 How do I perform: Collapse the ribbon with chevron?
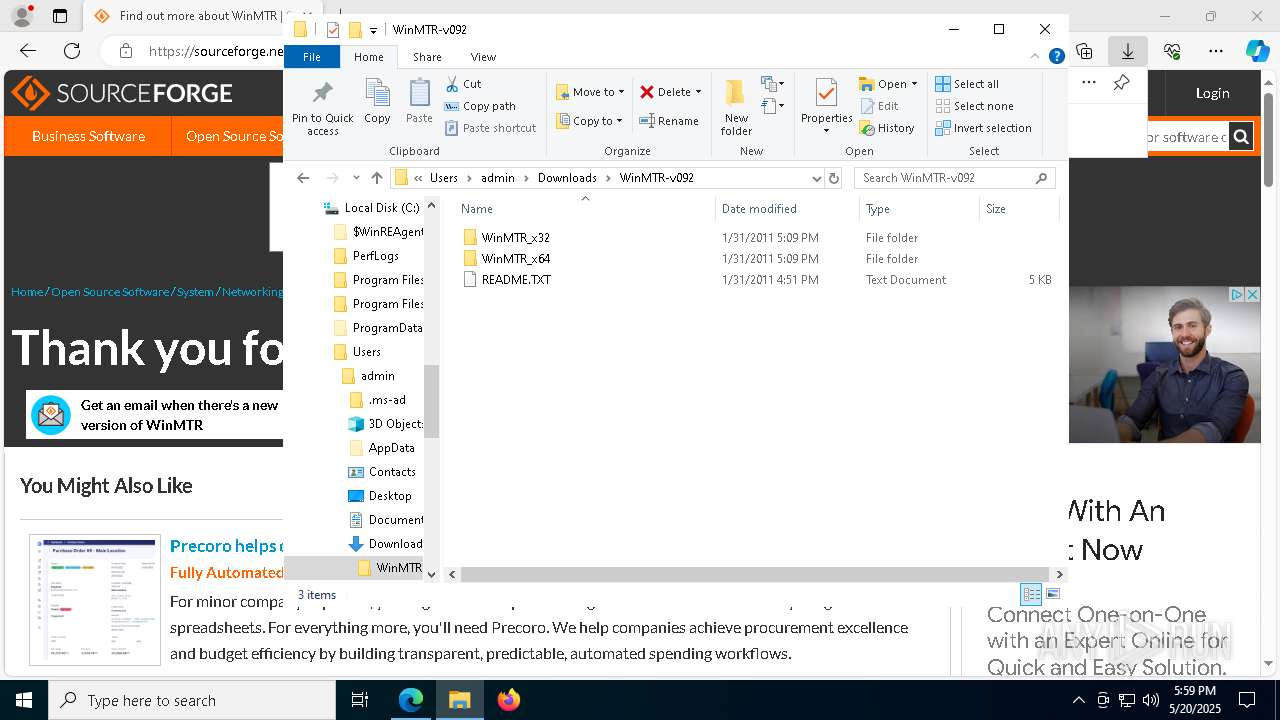coord(1036,57)
